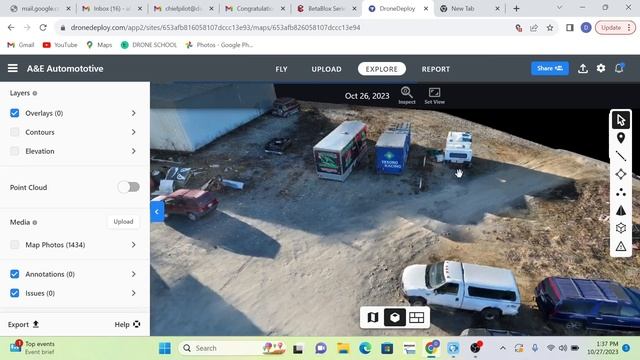Select the volume cone measurement tool
640x360 pixels.
[620, 210]
